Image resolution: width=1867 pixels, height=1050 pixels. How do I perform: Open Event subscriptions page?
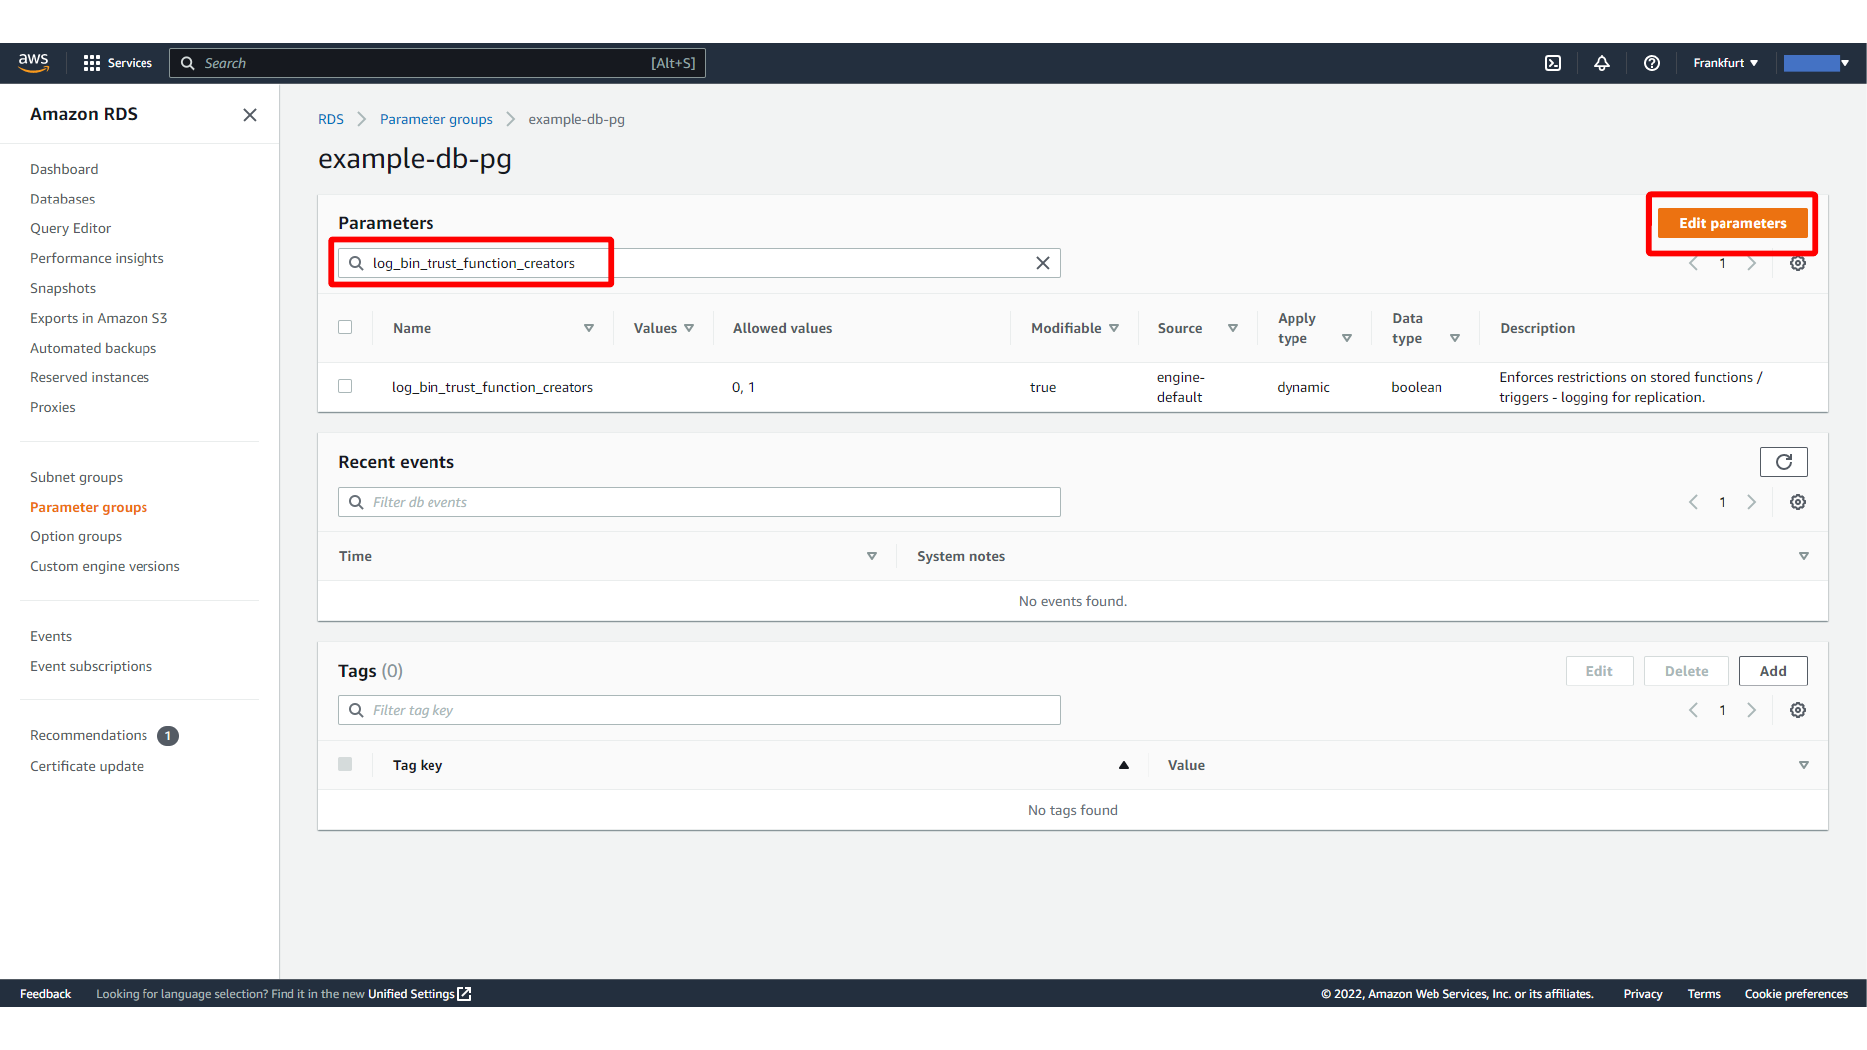[91, 666]
